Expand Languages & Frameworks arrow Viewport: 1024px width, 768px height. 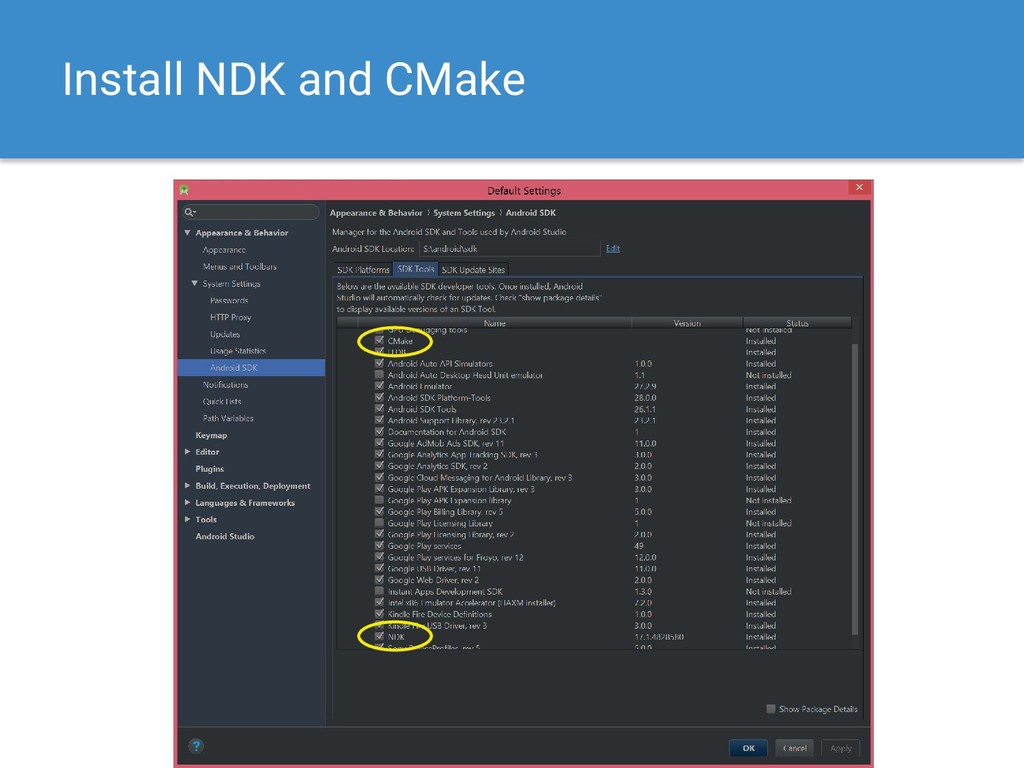pyautogui.click(x=187, y=503)
